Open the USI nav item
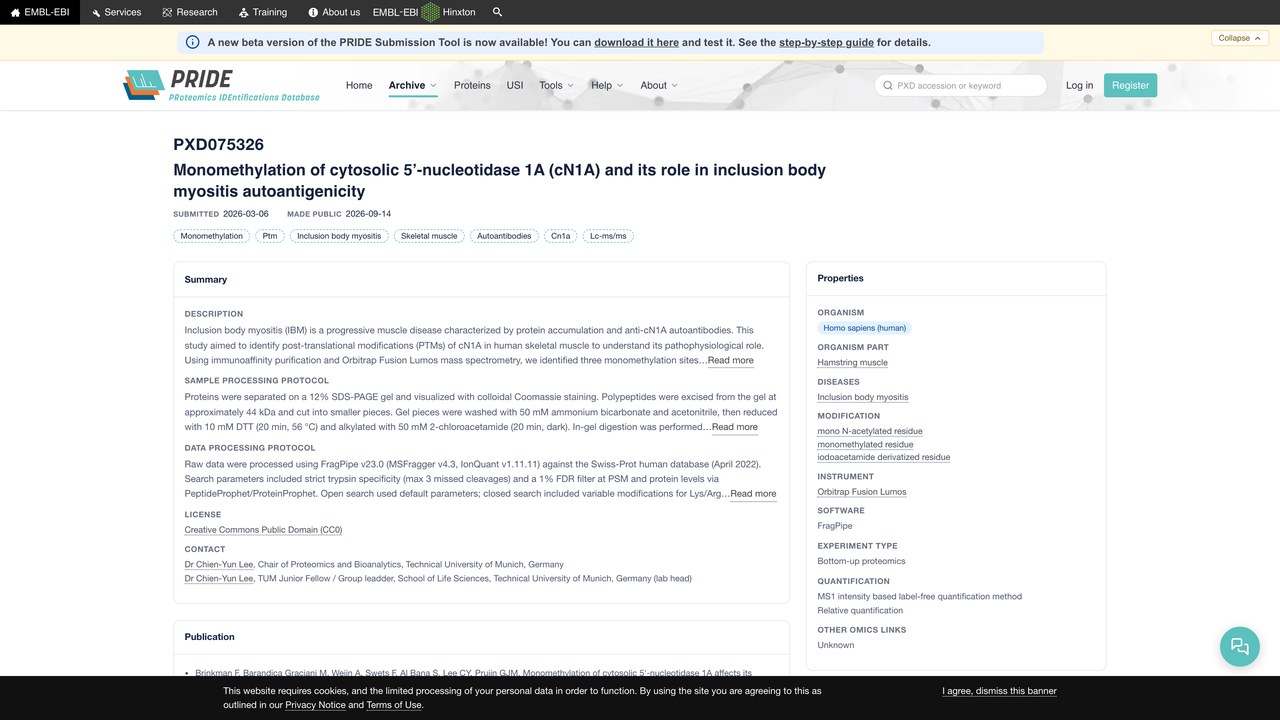This screenshot has width=1280, height=720. pyautogui.click(x=515, y=85)
